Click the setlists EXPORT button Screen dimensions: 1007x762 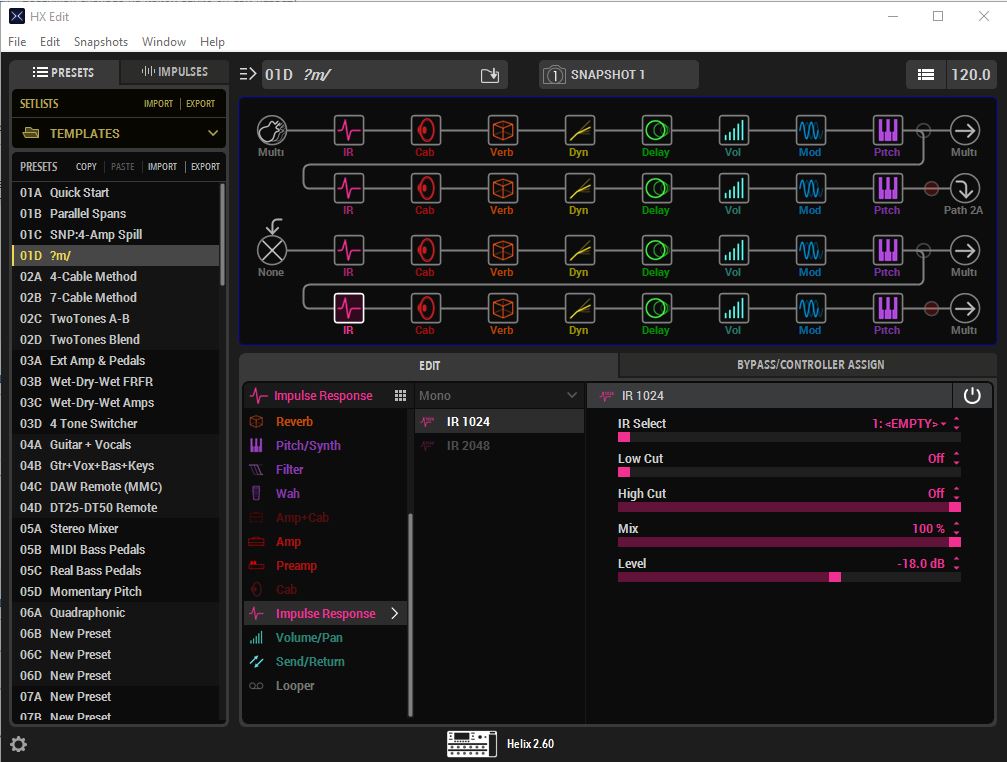point(200,103)
